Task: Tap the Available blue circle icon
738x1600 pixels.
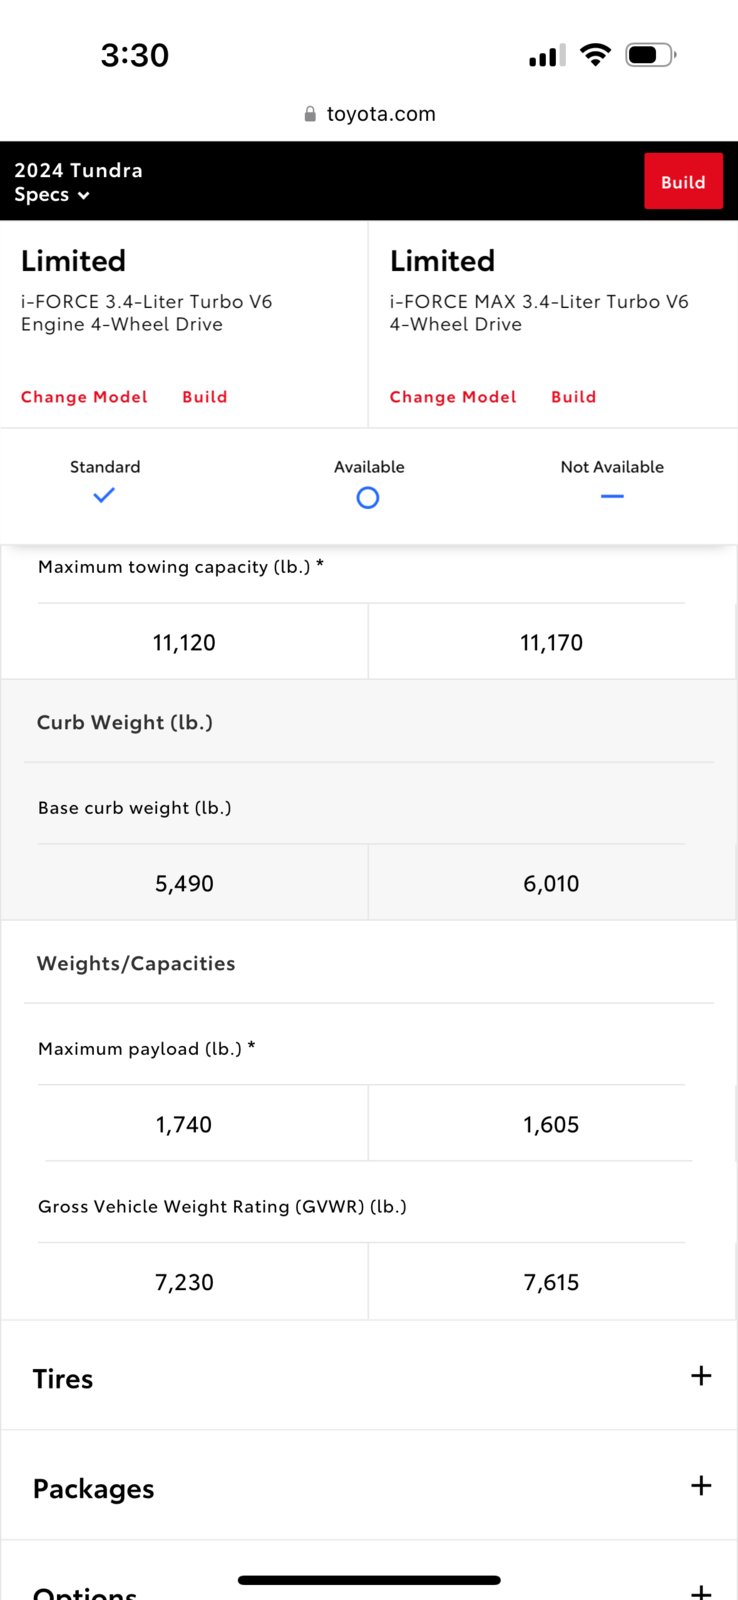Action: [x=368, y=497]
